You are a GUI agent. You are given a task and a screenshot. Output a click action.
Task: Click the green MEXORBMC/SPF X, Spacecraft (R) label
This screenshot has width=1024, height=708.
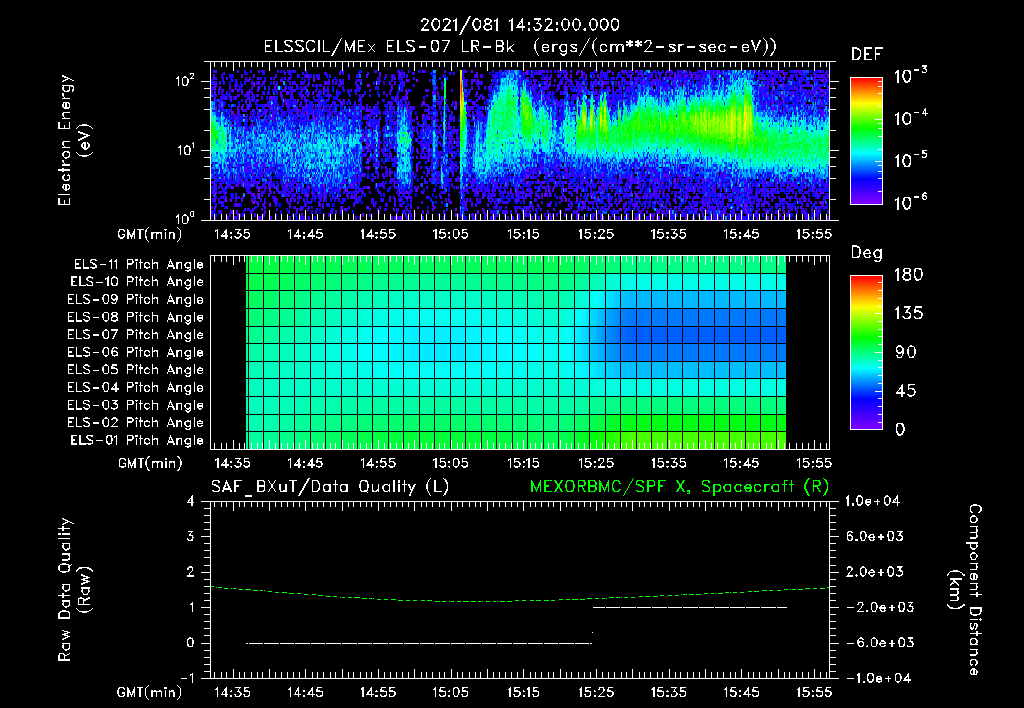point(679,487)
